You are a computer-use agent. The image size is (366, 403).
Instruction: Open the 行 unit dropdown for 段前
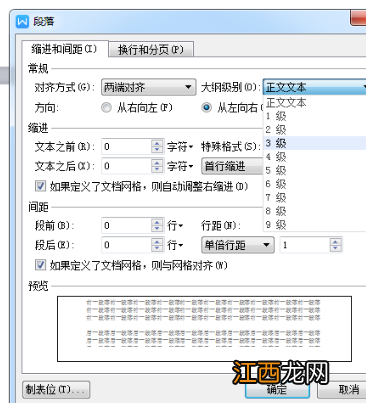[x=175, y=226]
